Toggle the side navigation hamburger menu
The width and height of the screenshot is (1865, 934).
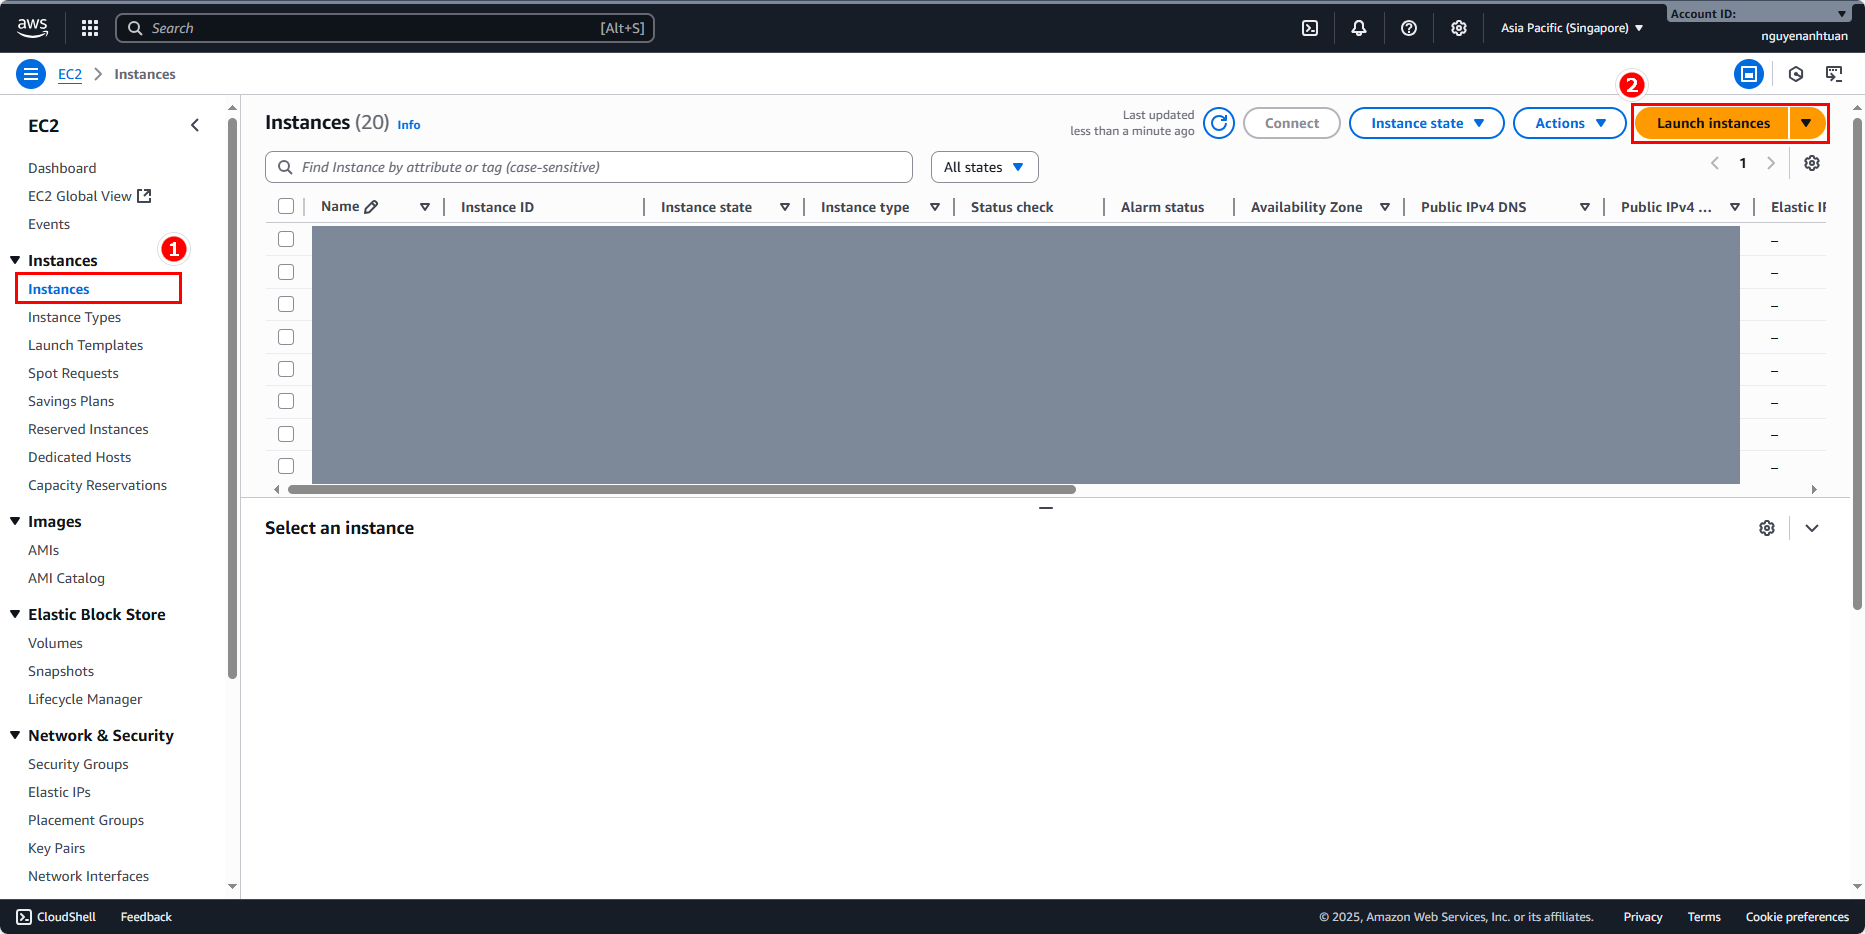tap(31, 74)
